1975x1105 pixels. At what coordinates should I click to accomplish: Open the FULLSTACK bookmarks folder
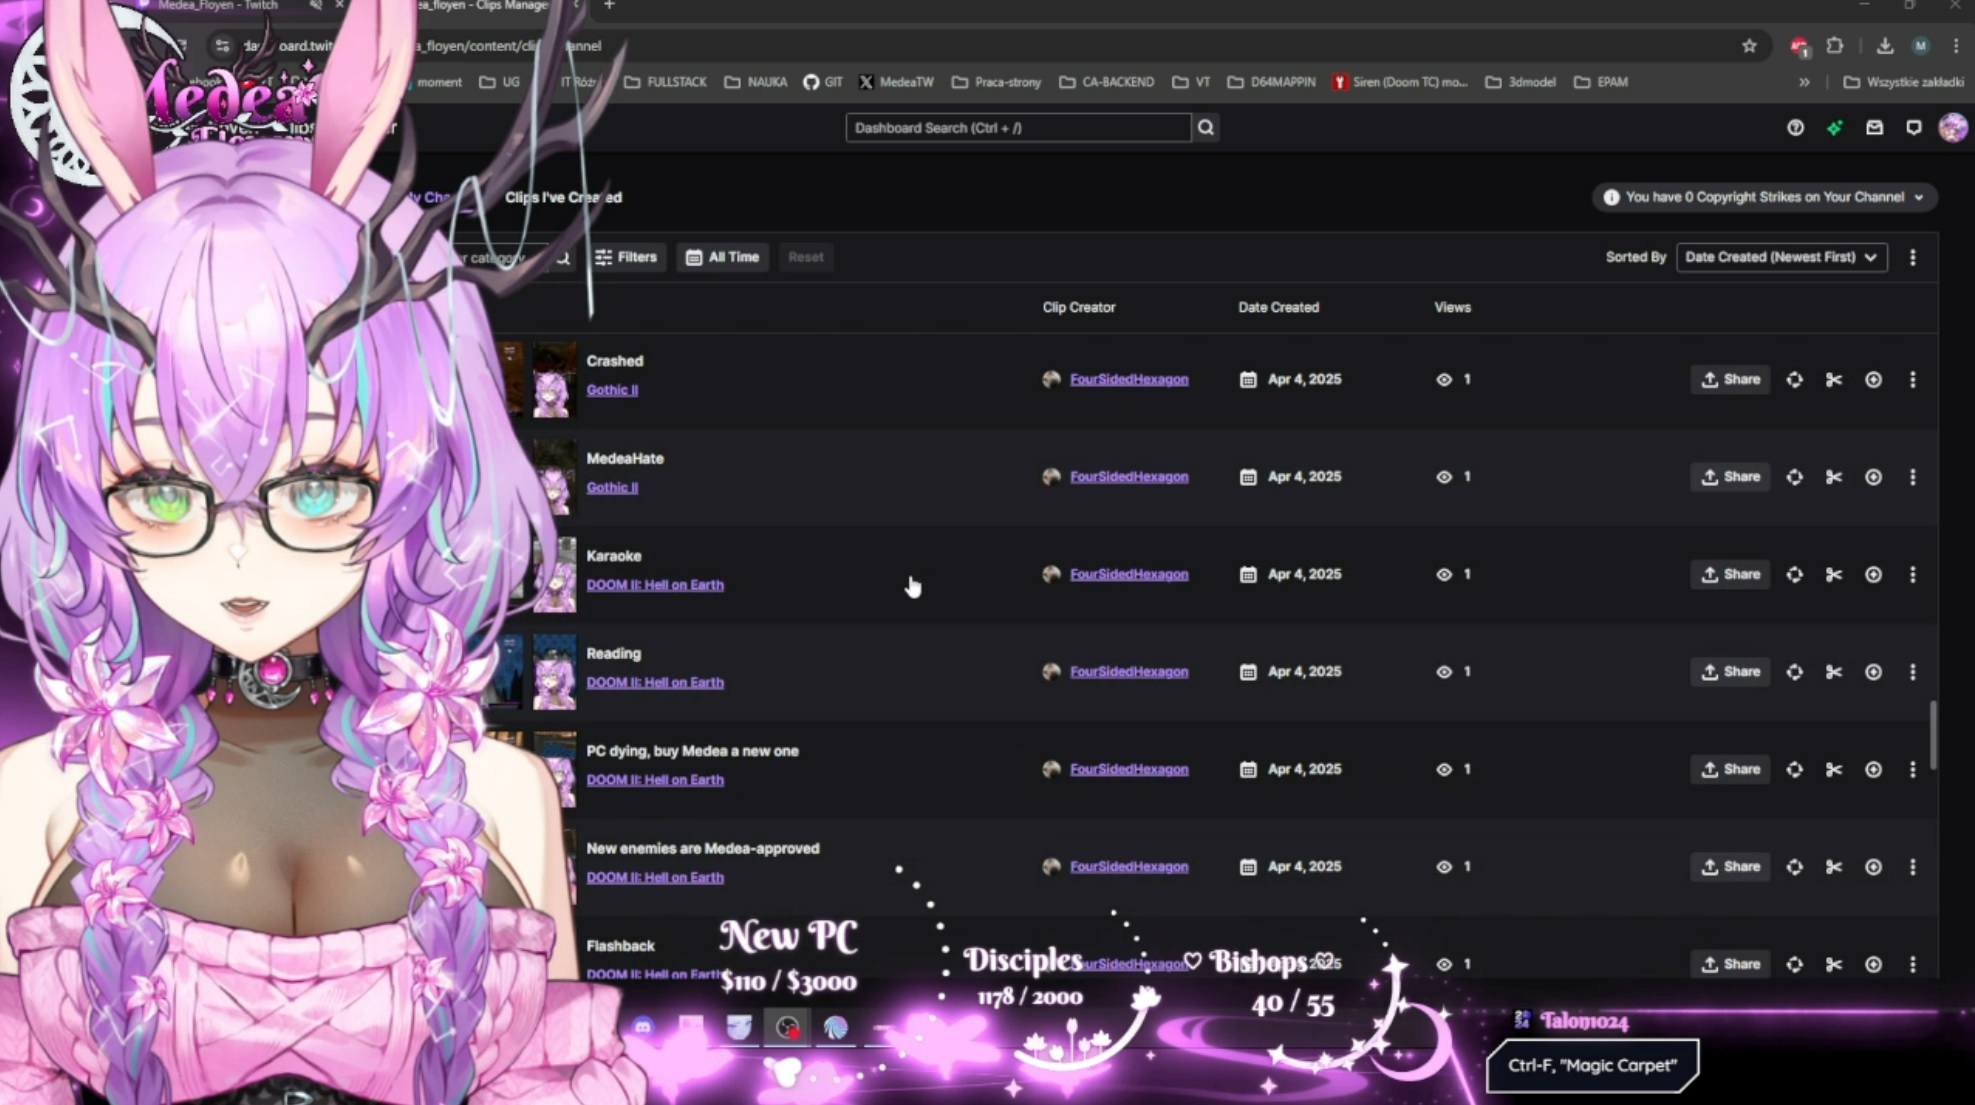(665, 82)
